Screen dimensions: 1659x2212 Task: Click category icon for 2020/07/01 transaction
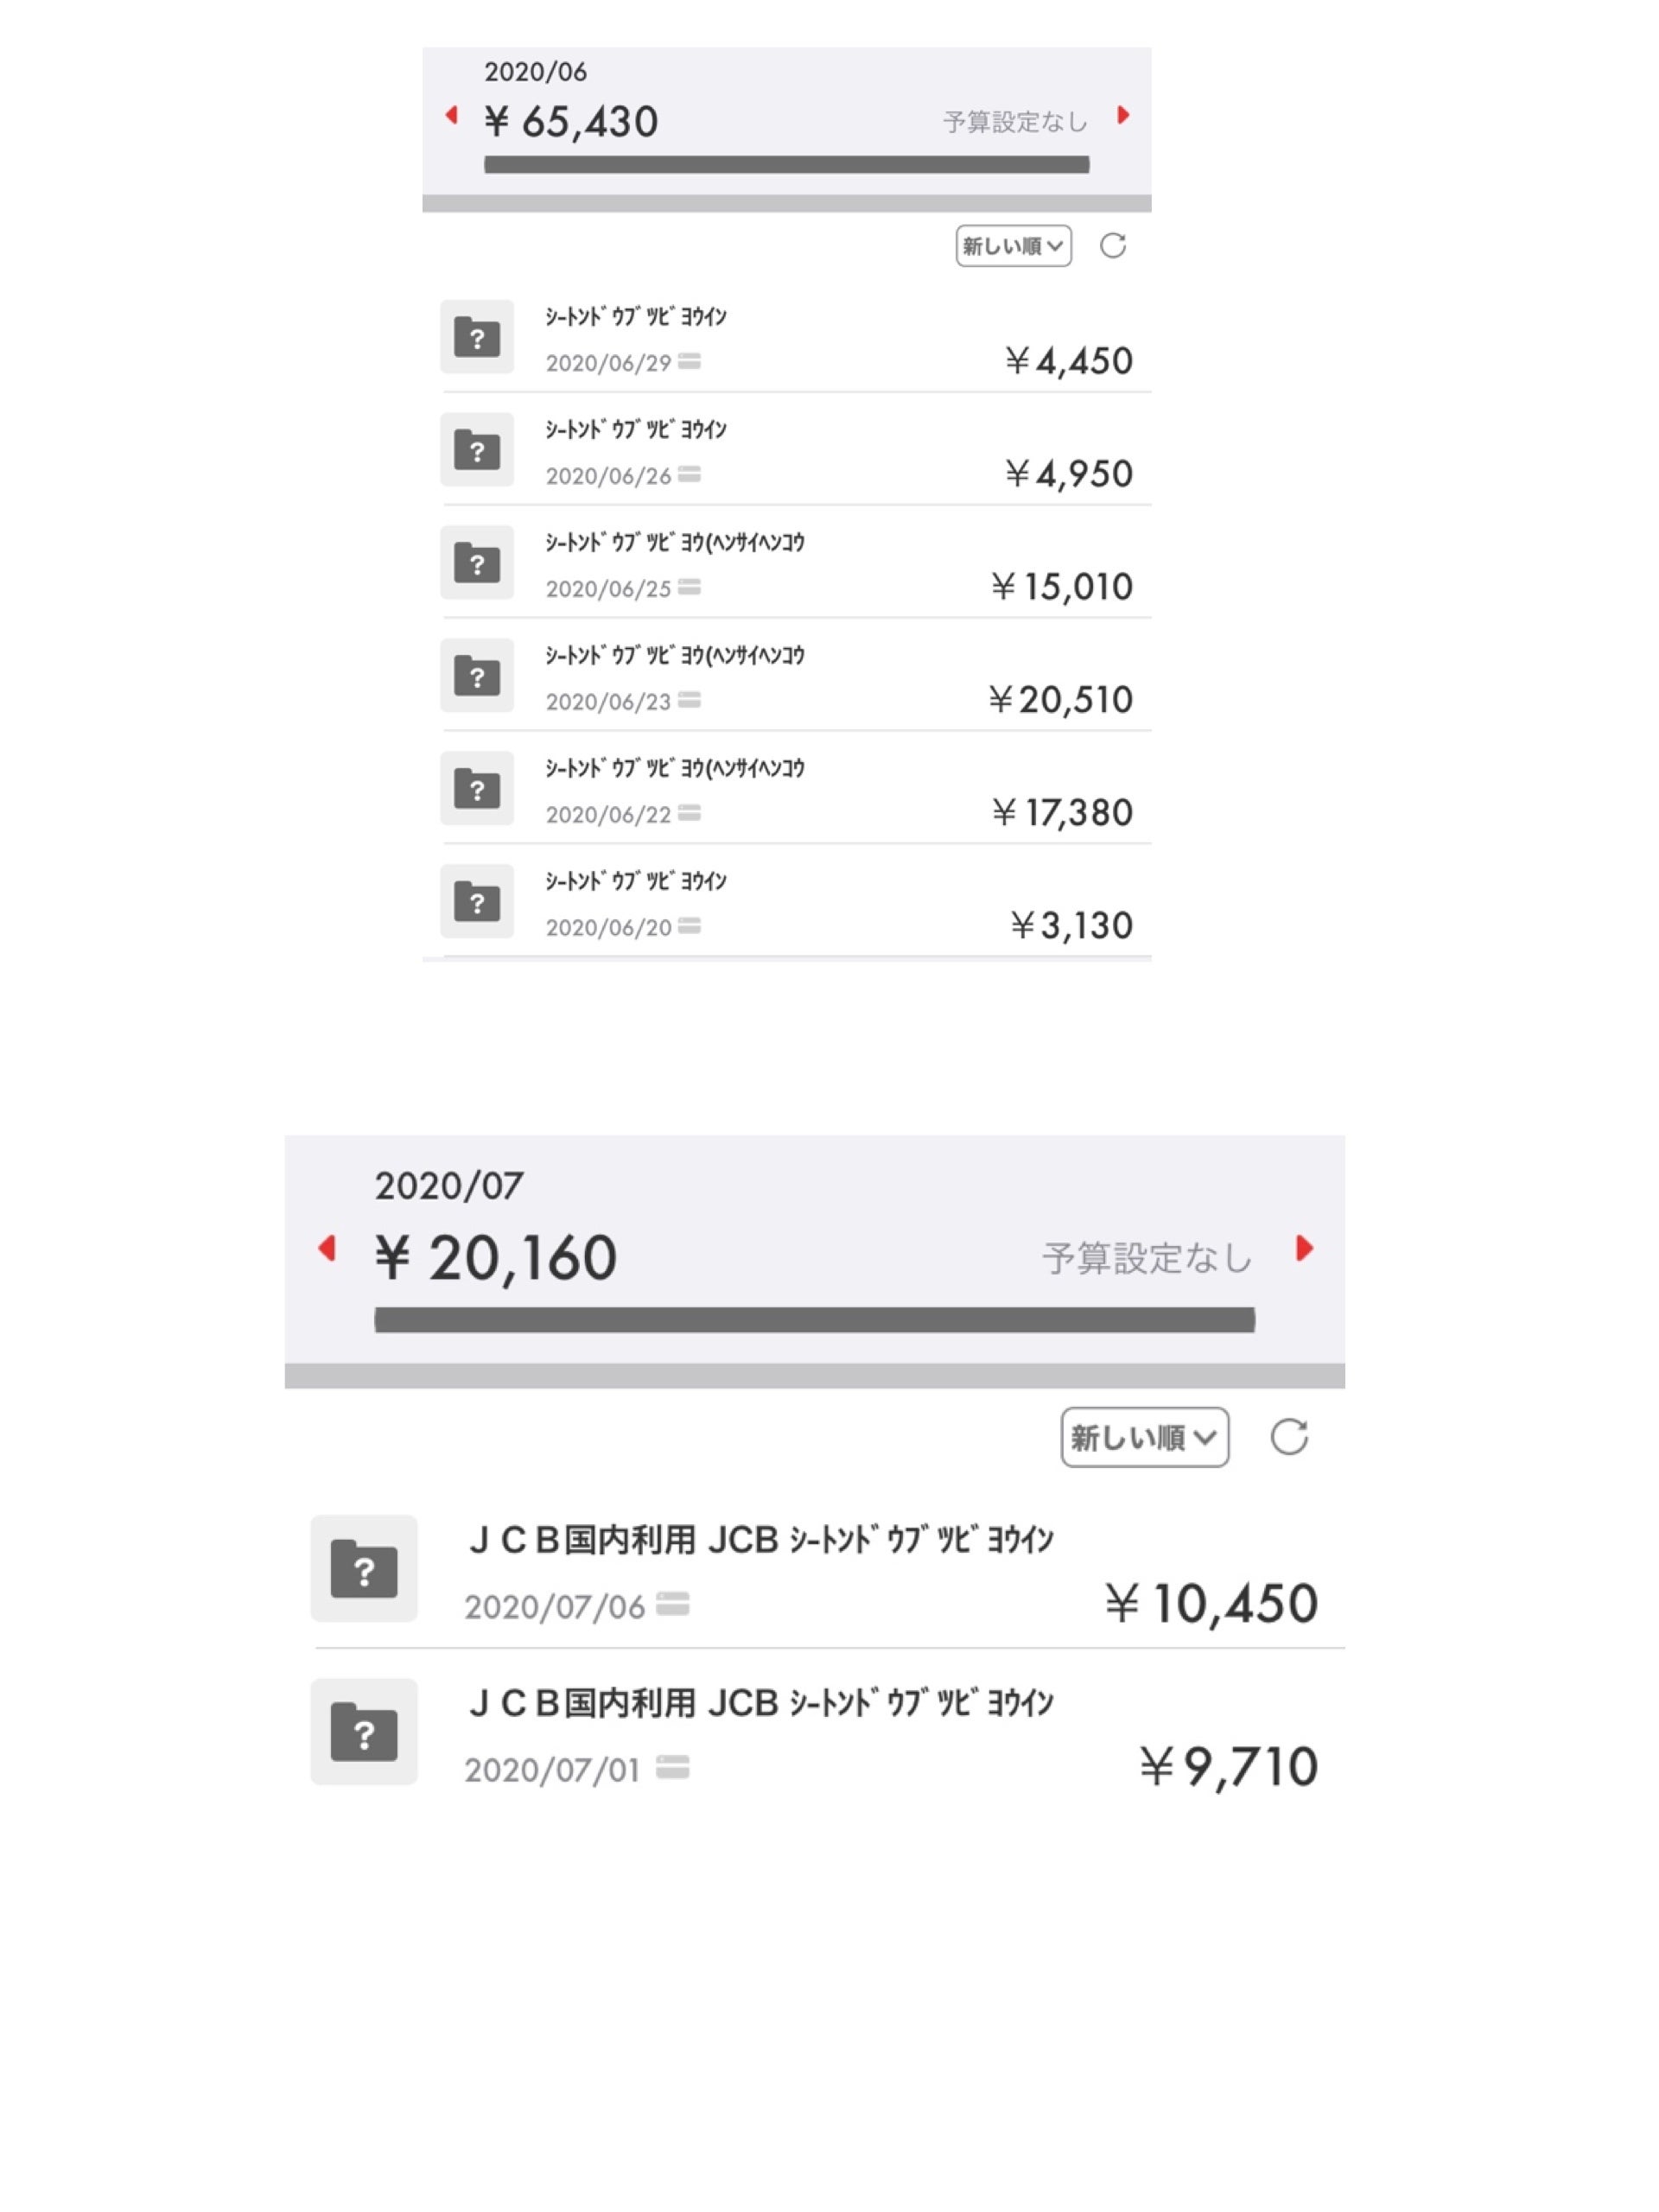coord(364,1732)
